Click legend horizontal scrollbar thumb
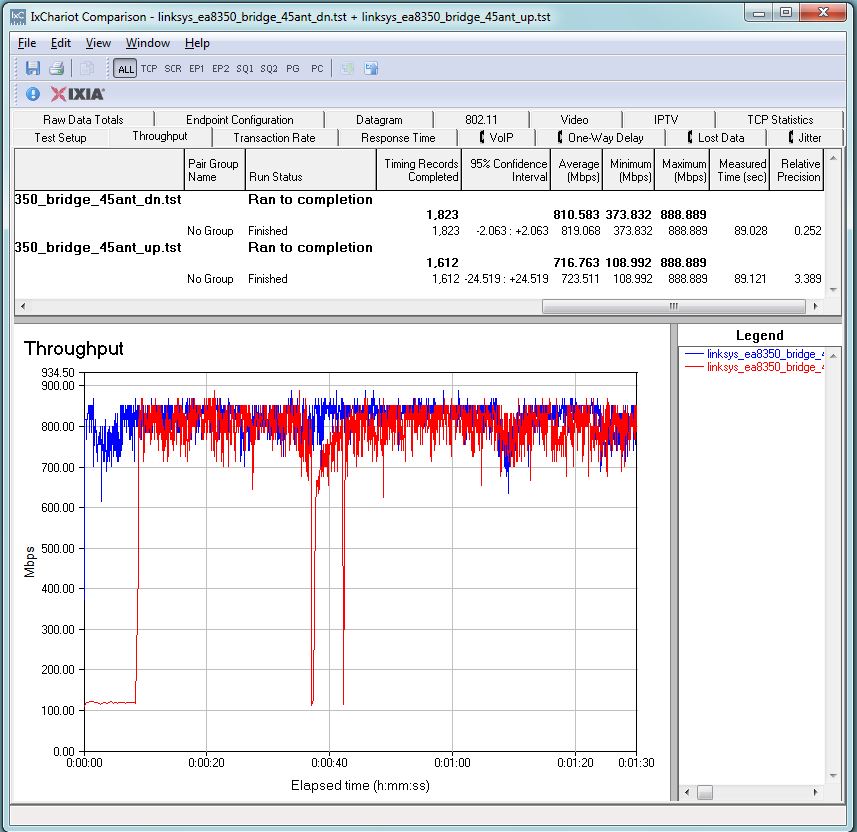This screenshot has height=832, width=857. pyautogui.click(x=705, y=792)
